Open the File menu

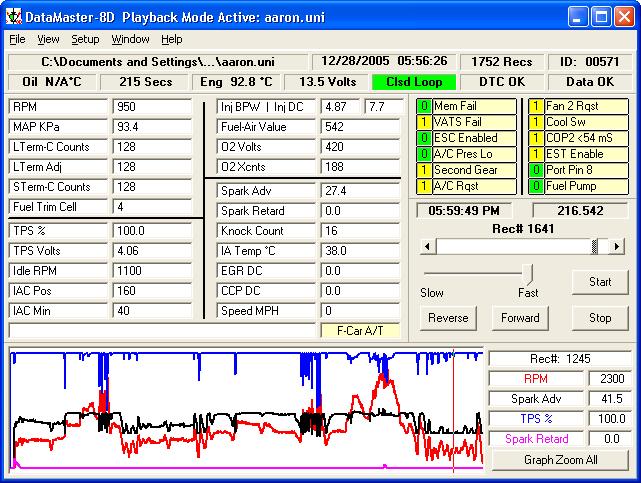[17, 40]
